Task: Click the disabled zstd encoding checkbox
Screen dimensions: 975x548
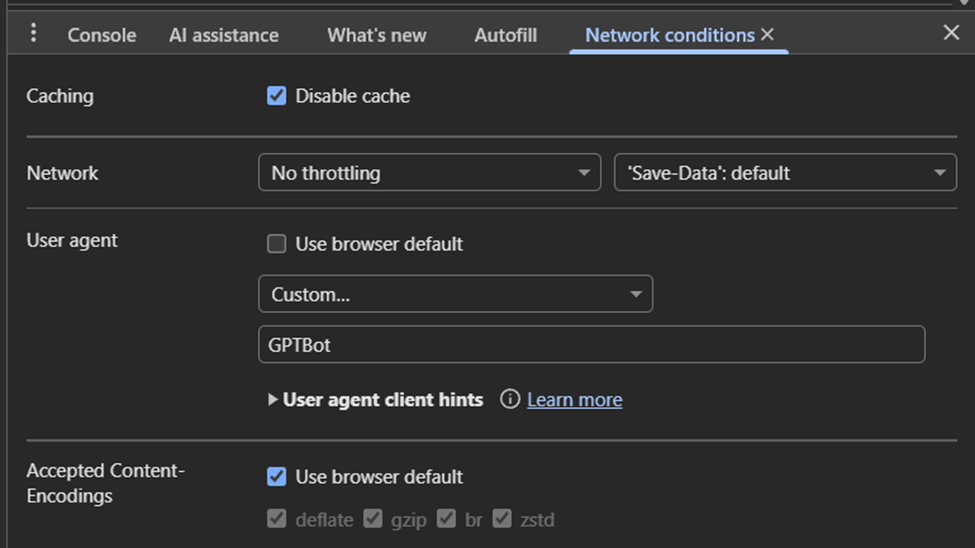Action: tap(502, 519)
